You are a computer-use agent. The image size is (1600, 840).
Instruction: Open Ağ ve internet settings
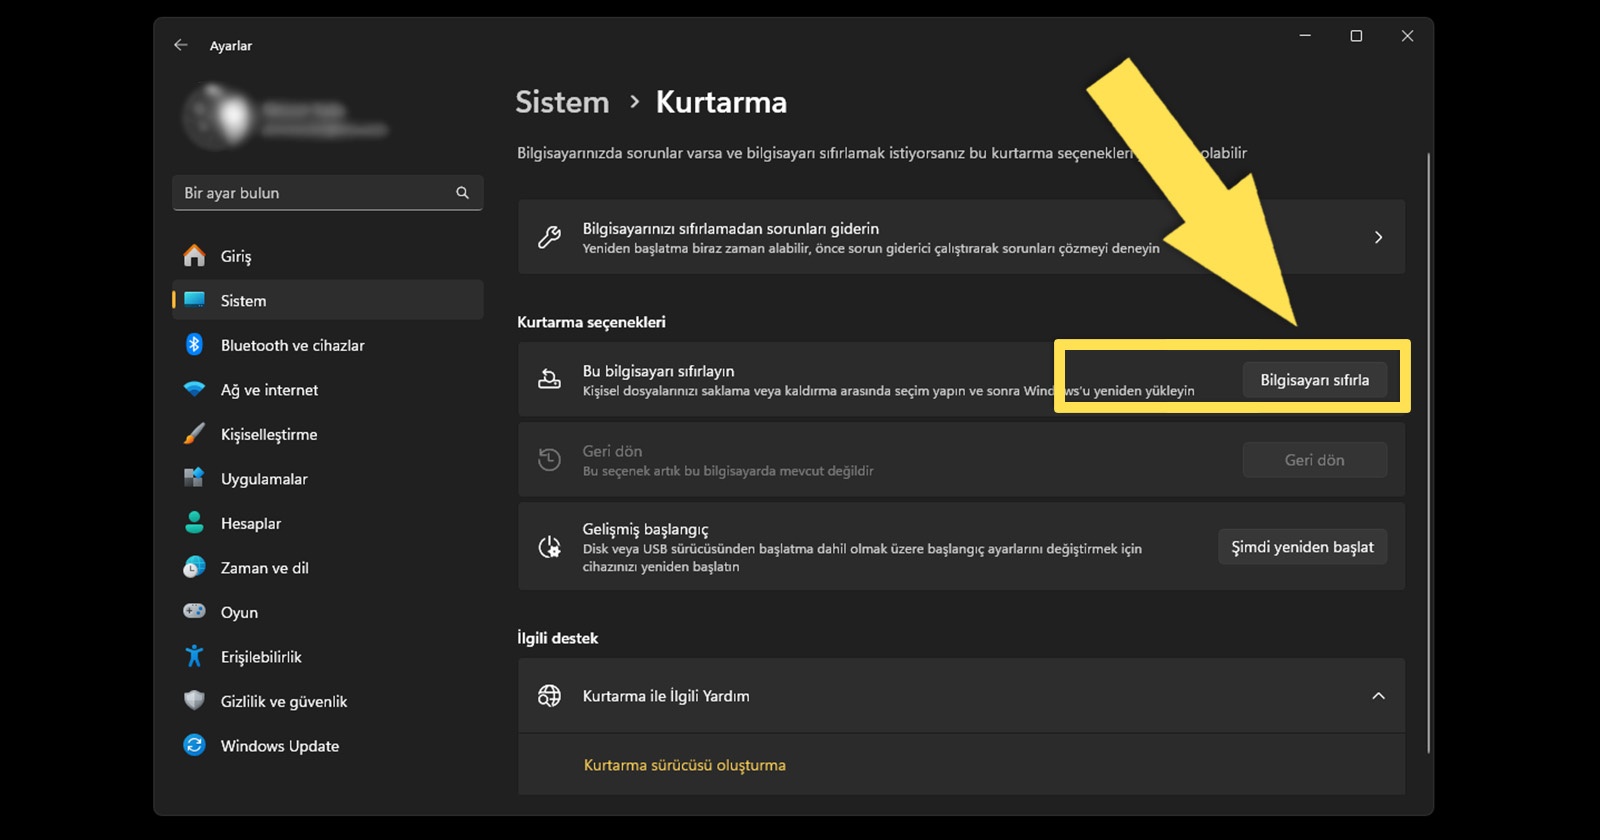(328, 390)
